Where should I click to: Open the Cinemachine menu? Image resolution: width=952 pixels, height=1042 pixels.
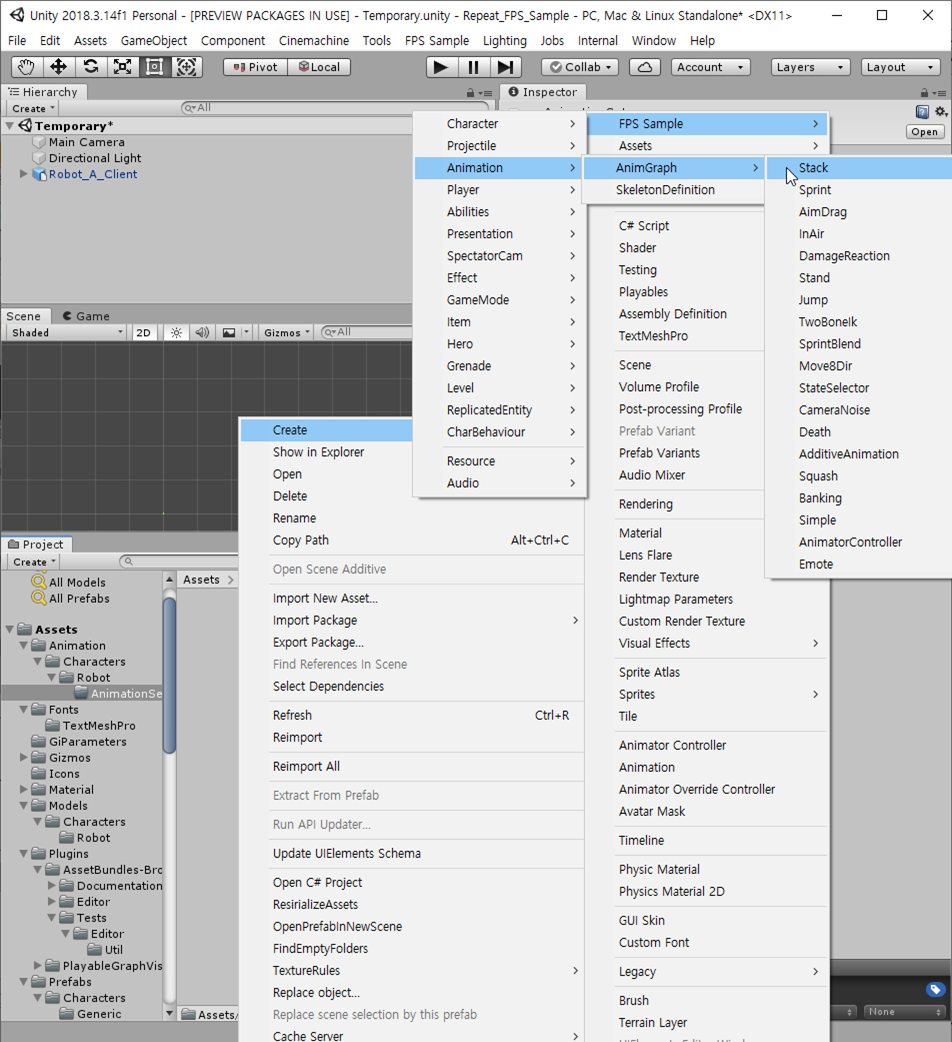click(x=314, y=41)
